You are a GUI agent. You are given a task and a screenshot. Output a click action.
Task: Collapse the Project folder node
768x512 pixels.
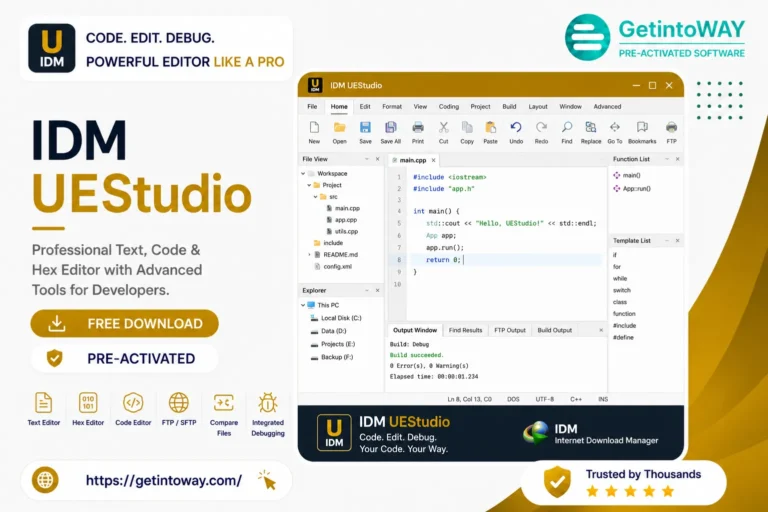[309, 185]
